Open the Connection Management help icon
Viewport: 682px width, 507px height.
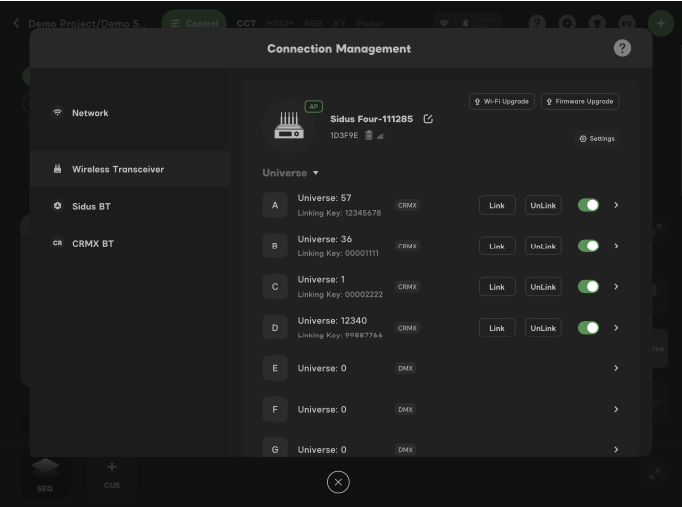pyautogui.click(x=622, y=48)
